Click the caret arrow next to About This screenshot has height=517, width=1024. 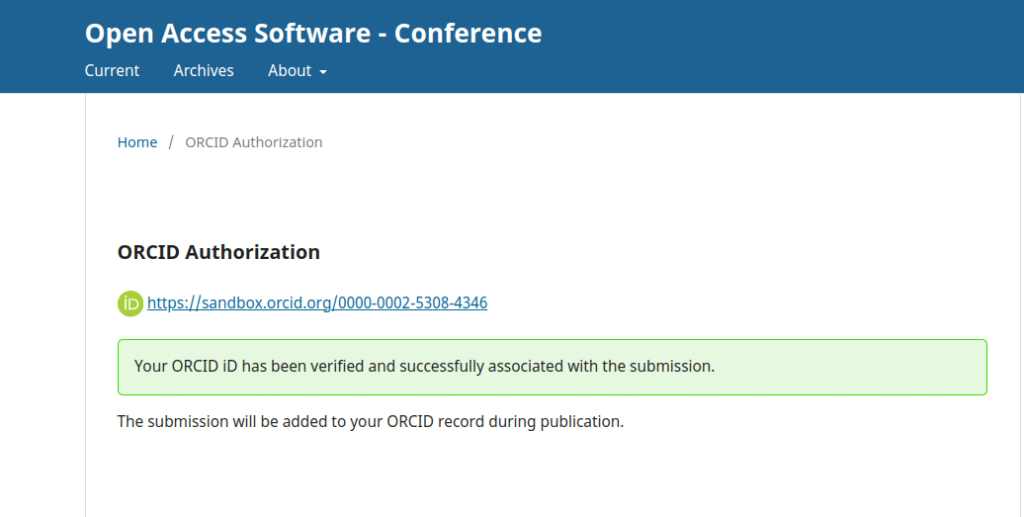(x=323, y=72)
